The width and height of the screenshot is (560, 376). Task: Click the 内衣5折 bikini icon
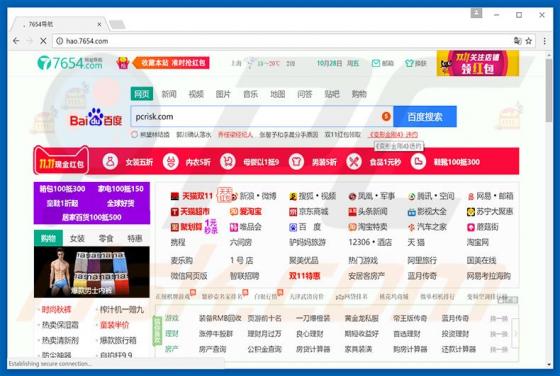click(171, 162)
